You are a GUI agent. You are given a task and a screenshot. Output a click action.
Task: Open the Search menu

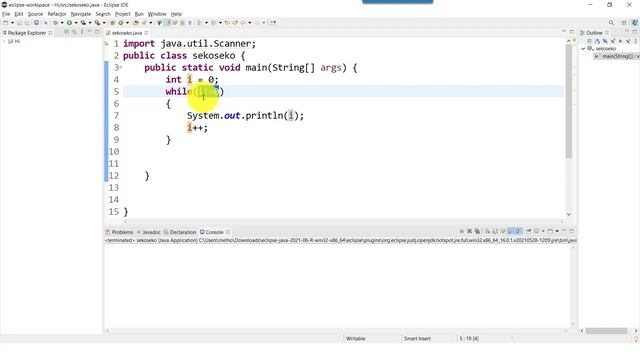(103, 14)
